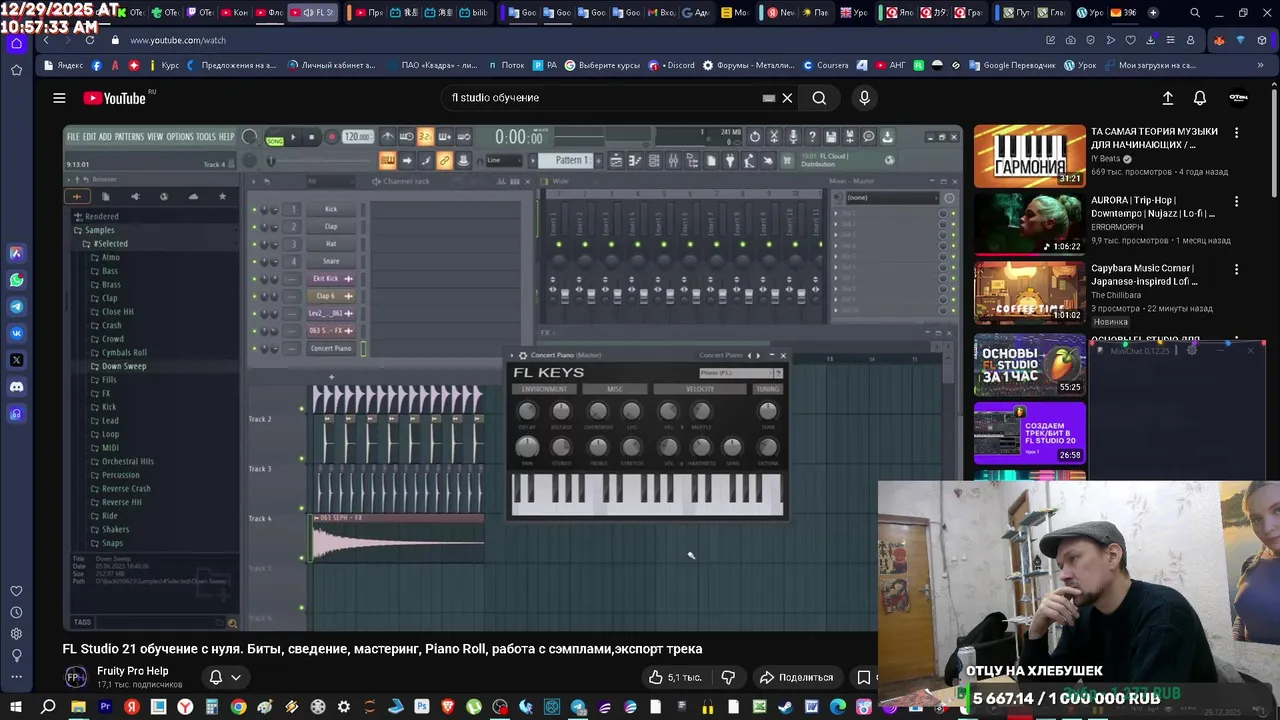
Task: Open Photoshop from the Windows taskbar
Action: 422,707
